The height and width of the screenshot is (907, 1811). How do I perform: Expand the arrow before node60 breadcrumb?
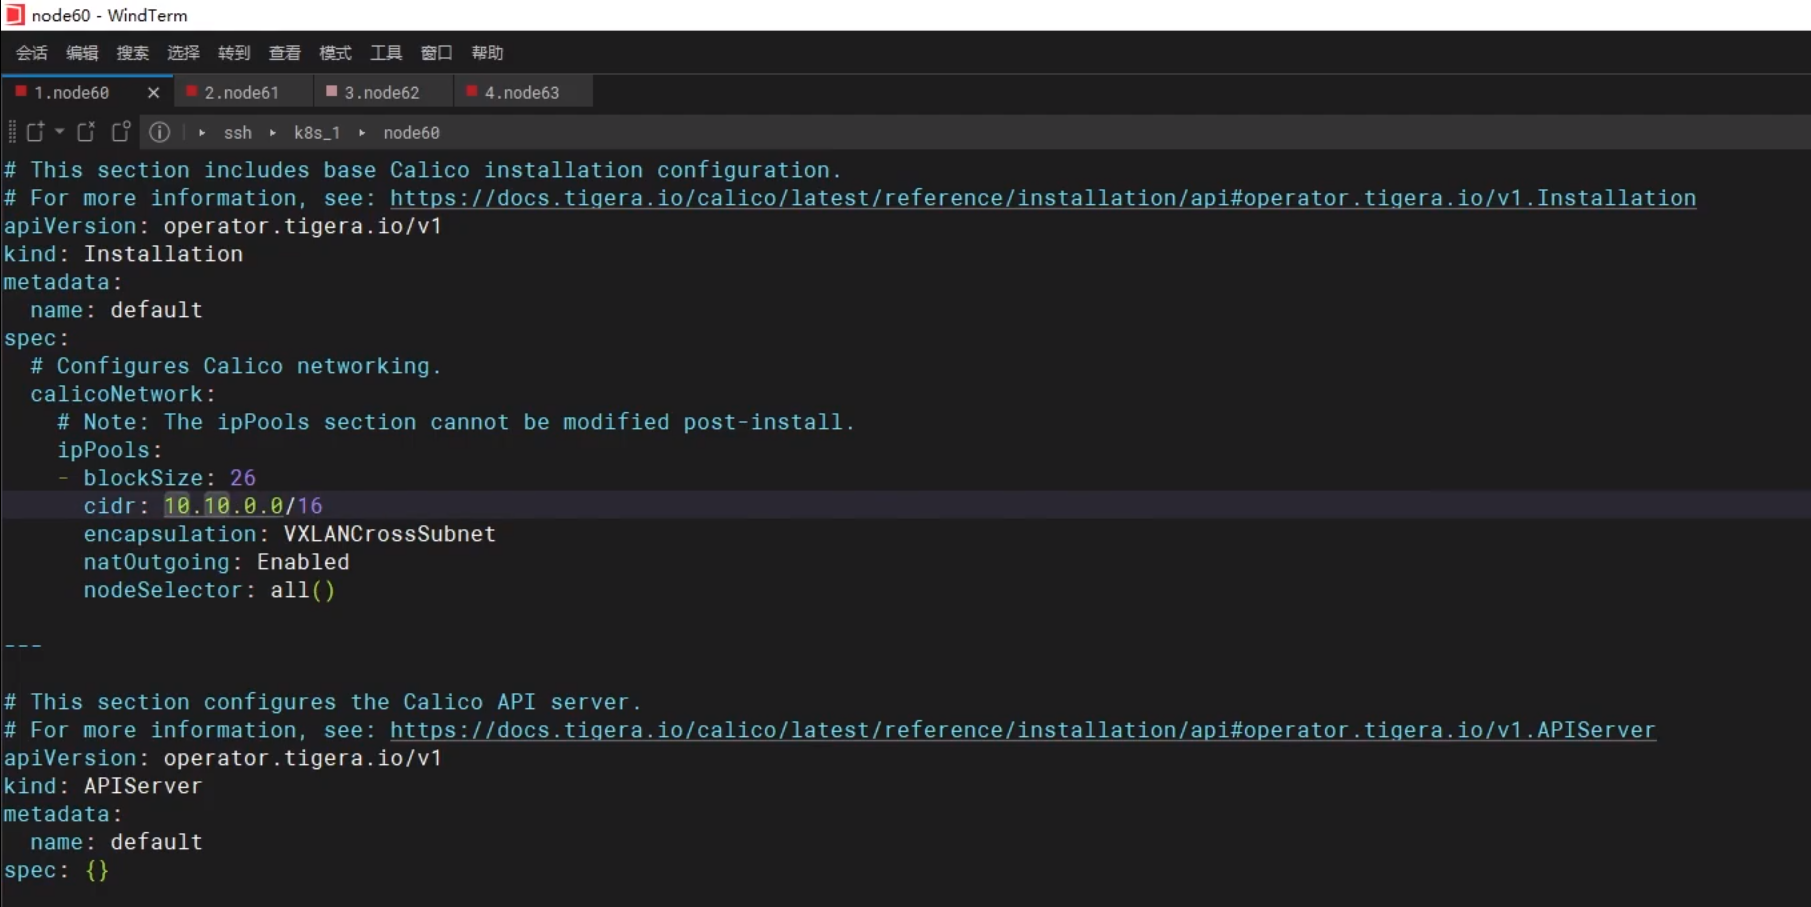pyautogui.click(x=362, y=133)
